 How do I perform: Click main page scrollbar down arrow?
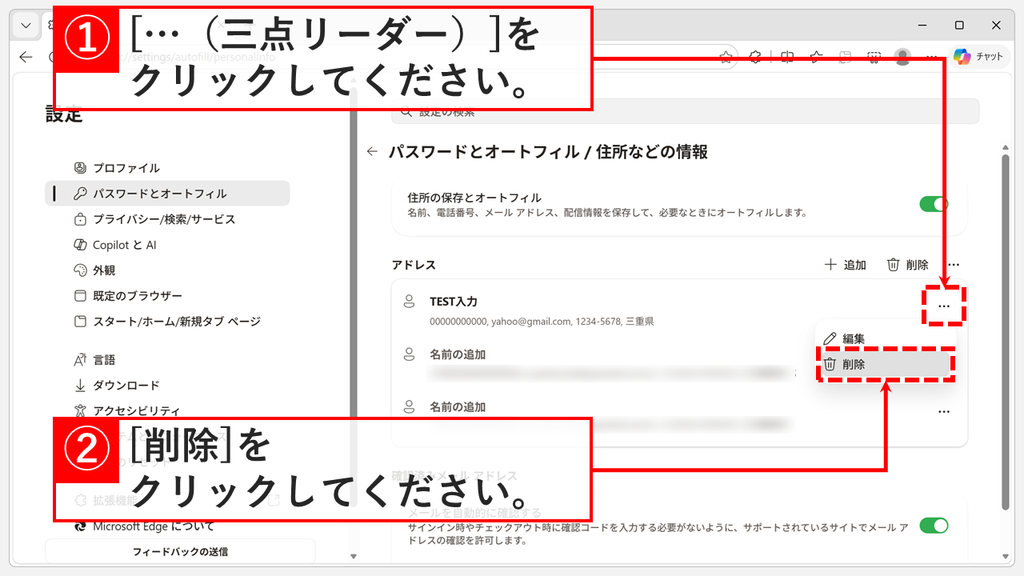1006,556
